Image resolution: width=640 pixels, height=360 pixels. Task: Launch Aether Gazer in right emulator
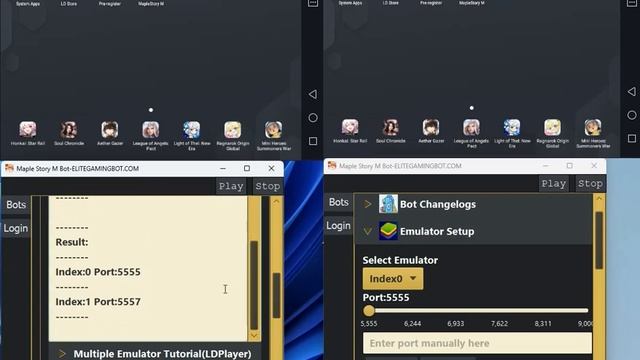pos(431,127)
